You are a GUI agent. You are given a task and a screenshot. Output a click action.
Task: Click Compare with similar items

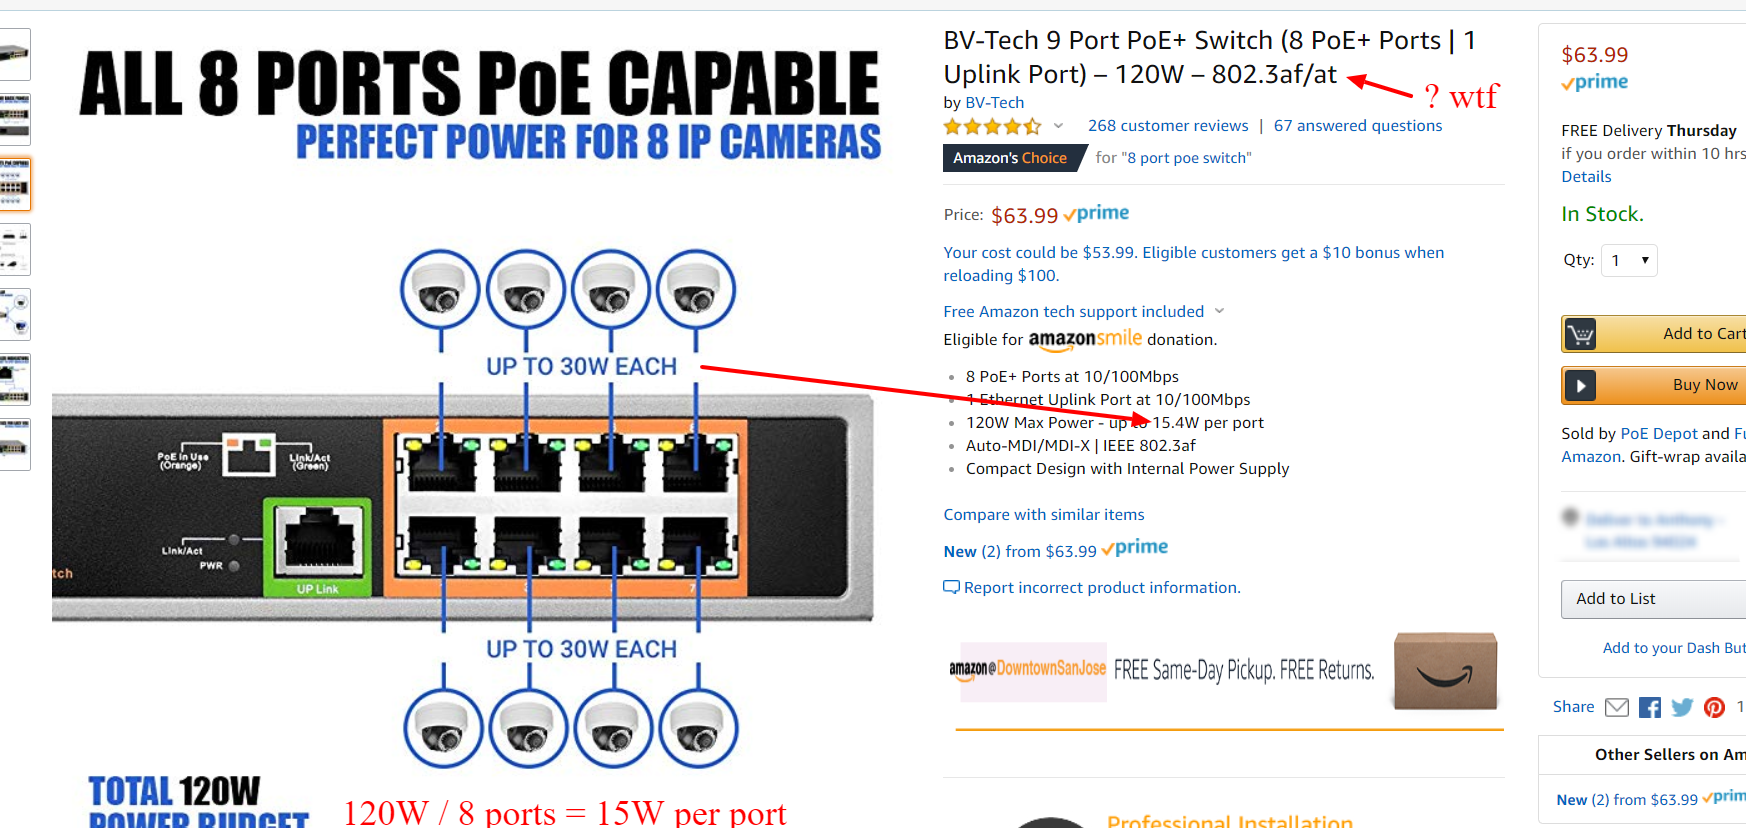click(x=1044, y=514)
